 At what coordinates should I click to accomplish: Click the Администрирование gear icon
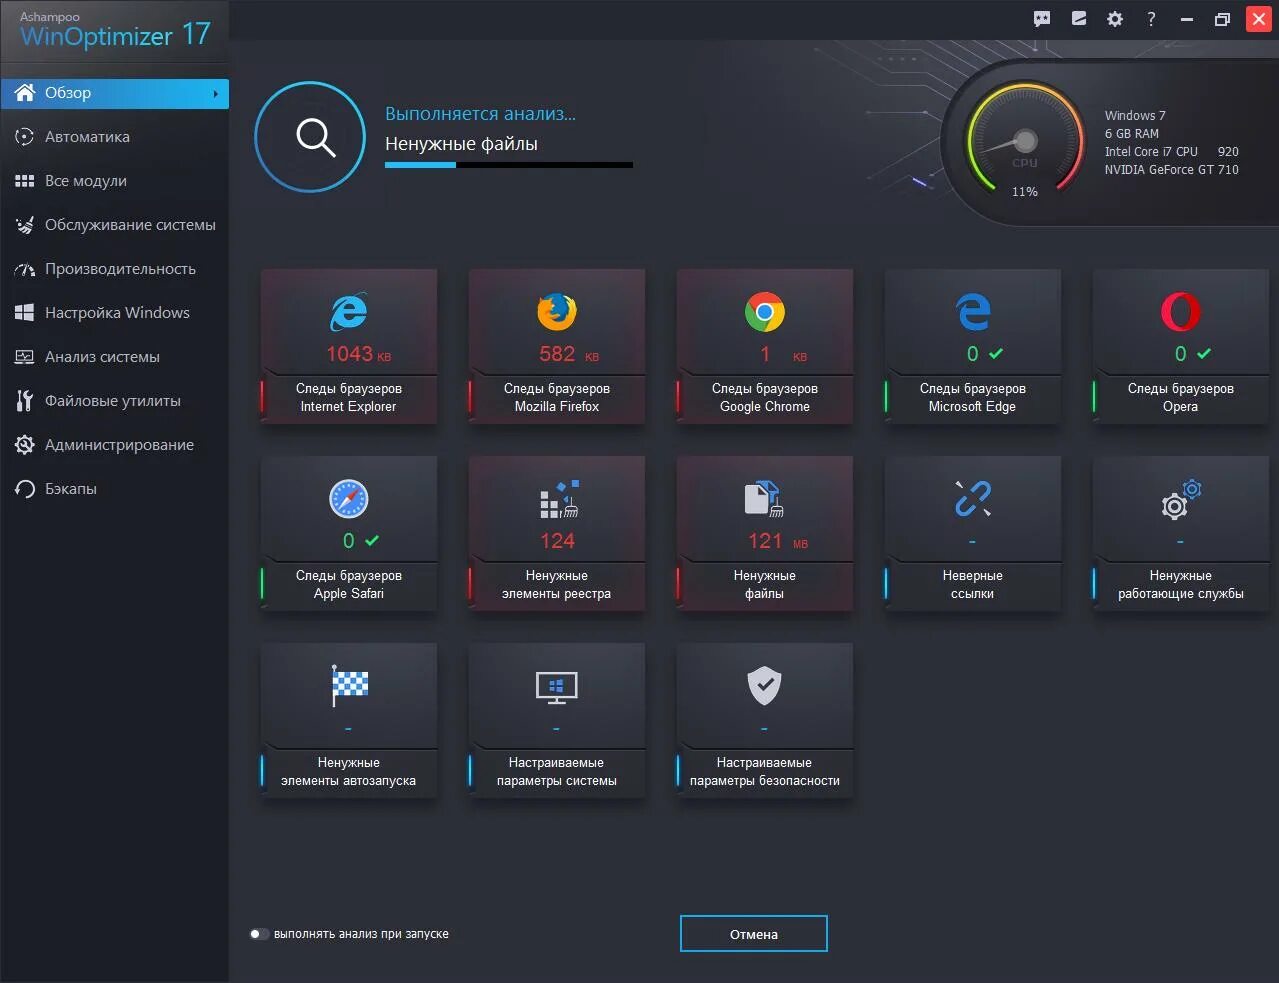(25, 445)
